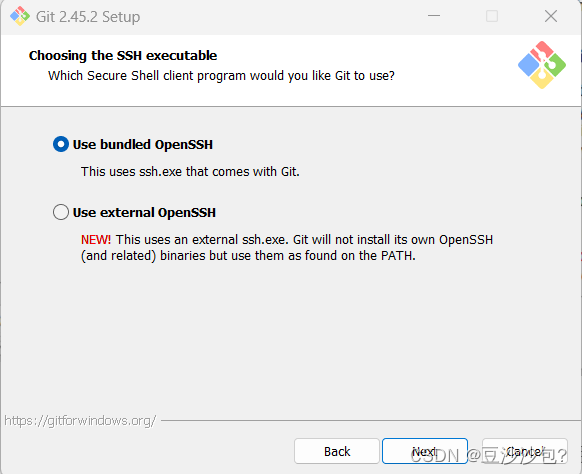The width and height of the screenshot is (582, 474).
Task: Cancel the Git installation
Action: [524, 451]
